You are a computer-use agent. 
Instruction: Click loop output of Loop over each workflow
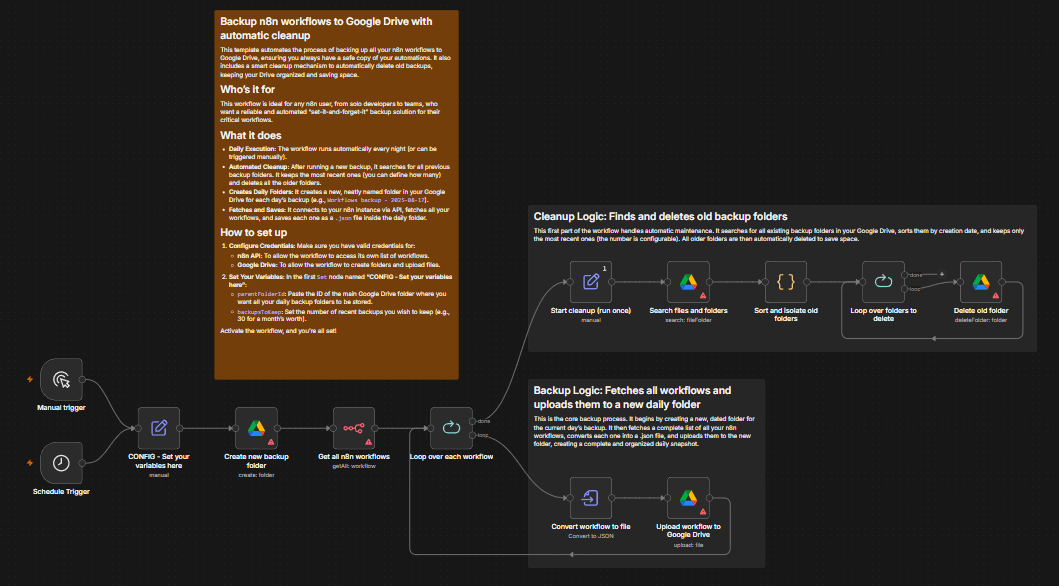472,435
